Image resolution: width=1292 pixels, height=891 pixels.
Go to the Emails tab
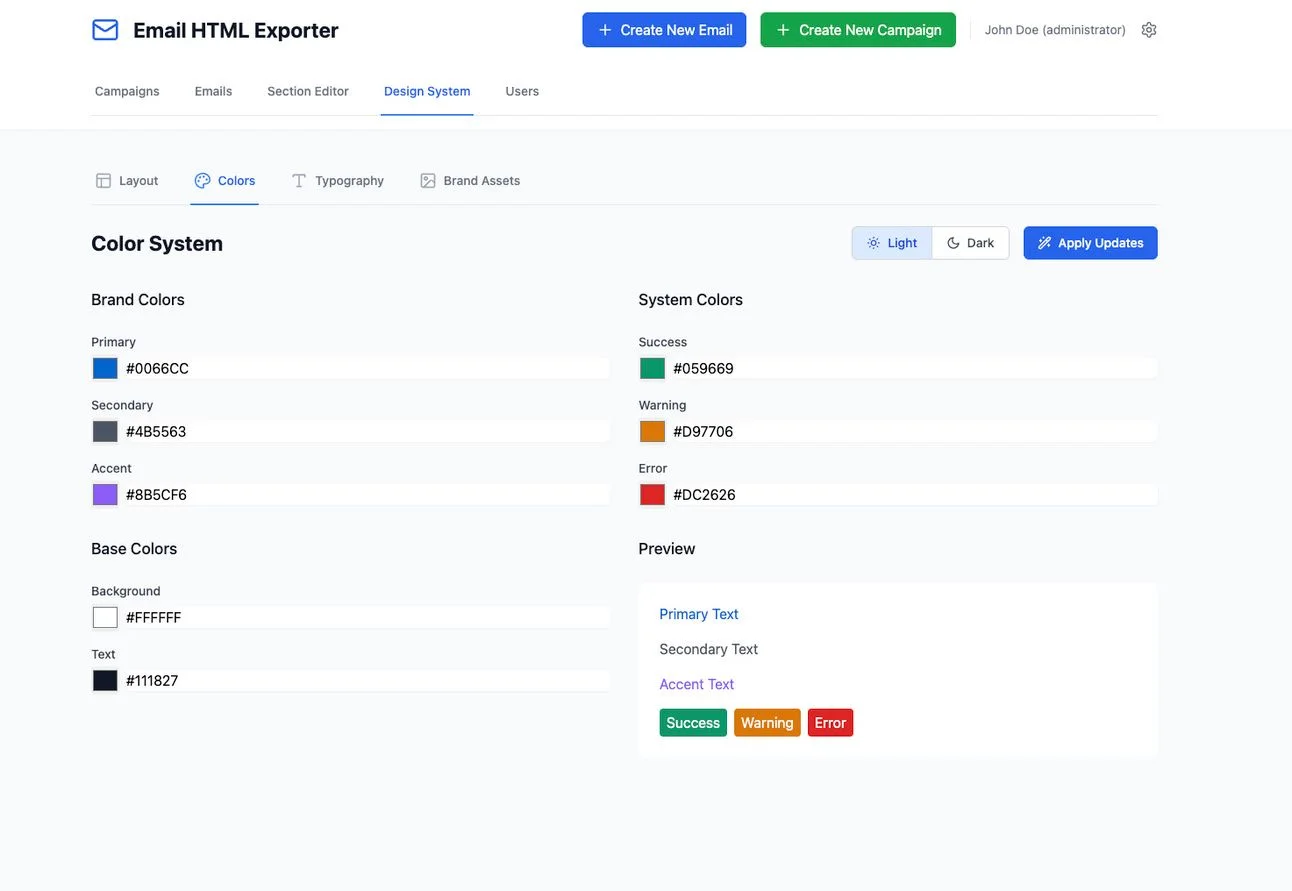pos(213,91)
